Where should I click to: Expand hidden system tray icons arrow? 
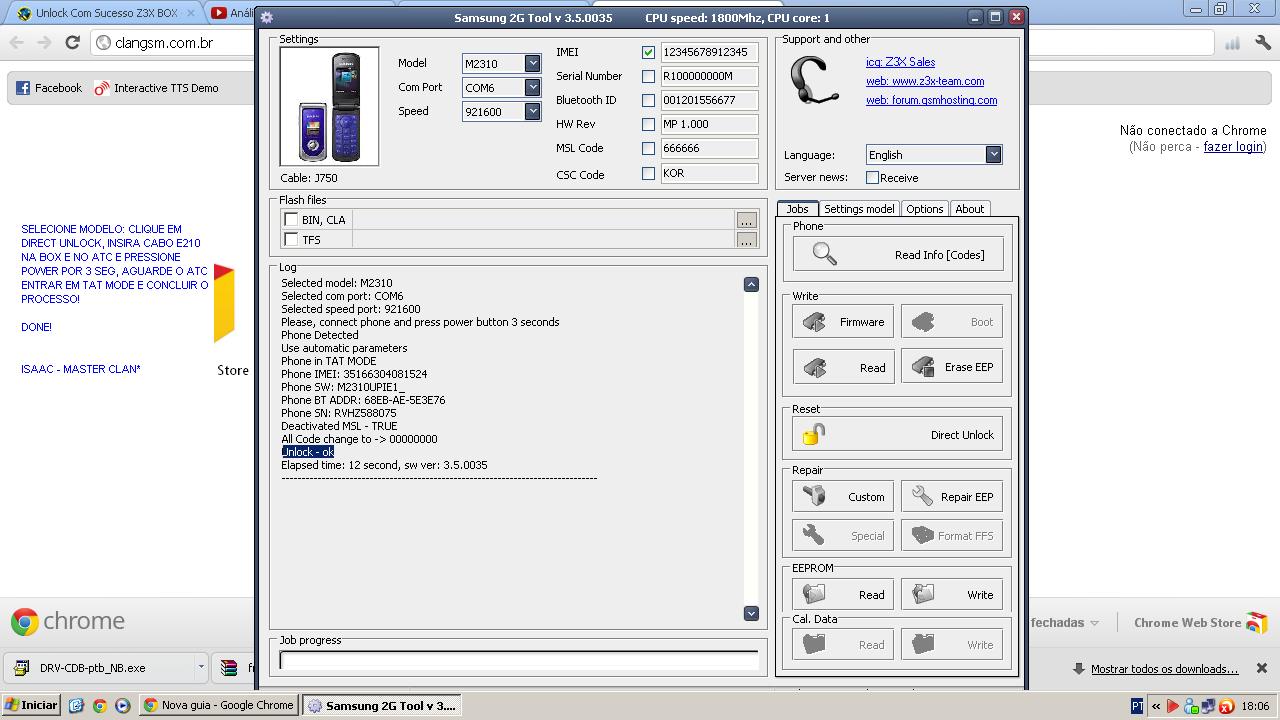pos(1156,706)
